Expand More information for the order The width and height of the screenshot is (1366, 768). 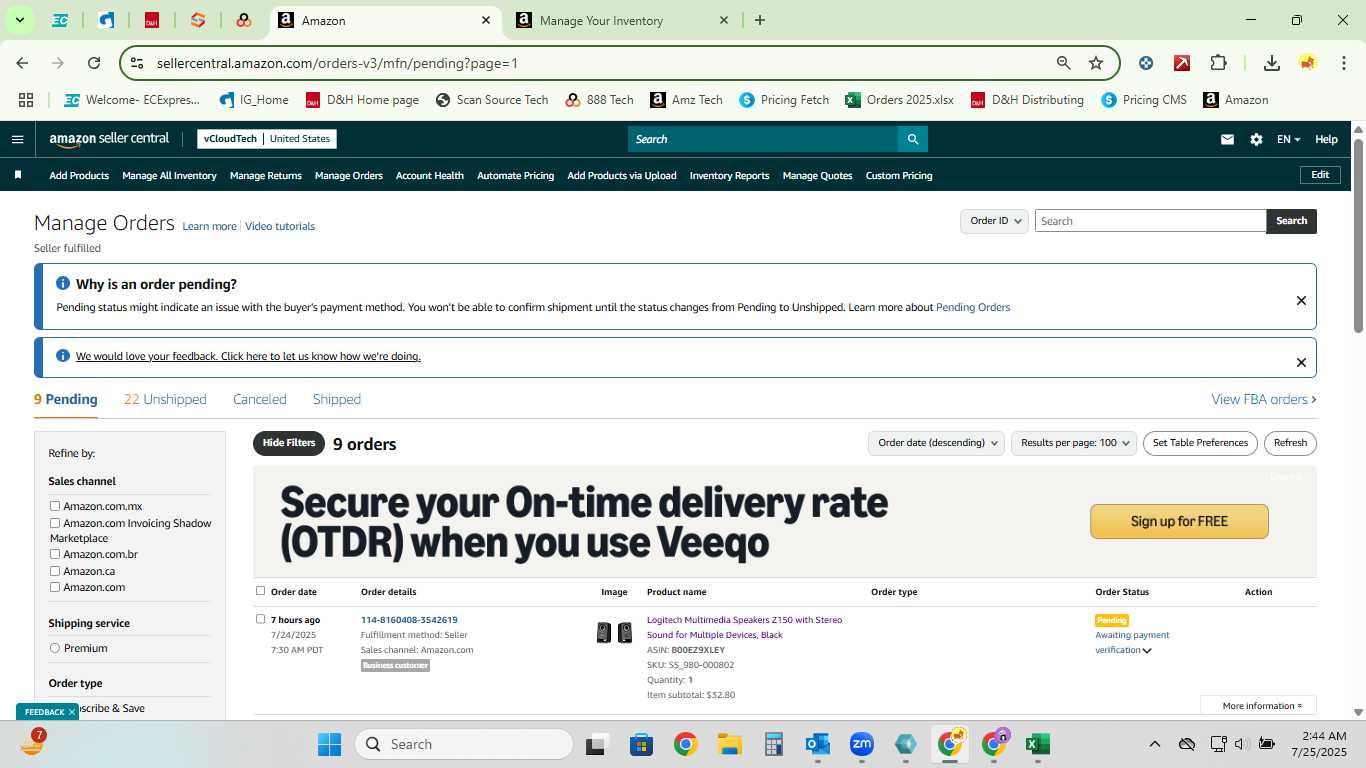[1258, 706]
